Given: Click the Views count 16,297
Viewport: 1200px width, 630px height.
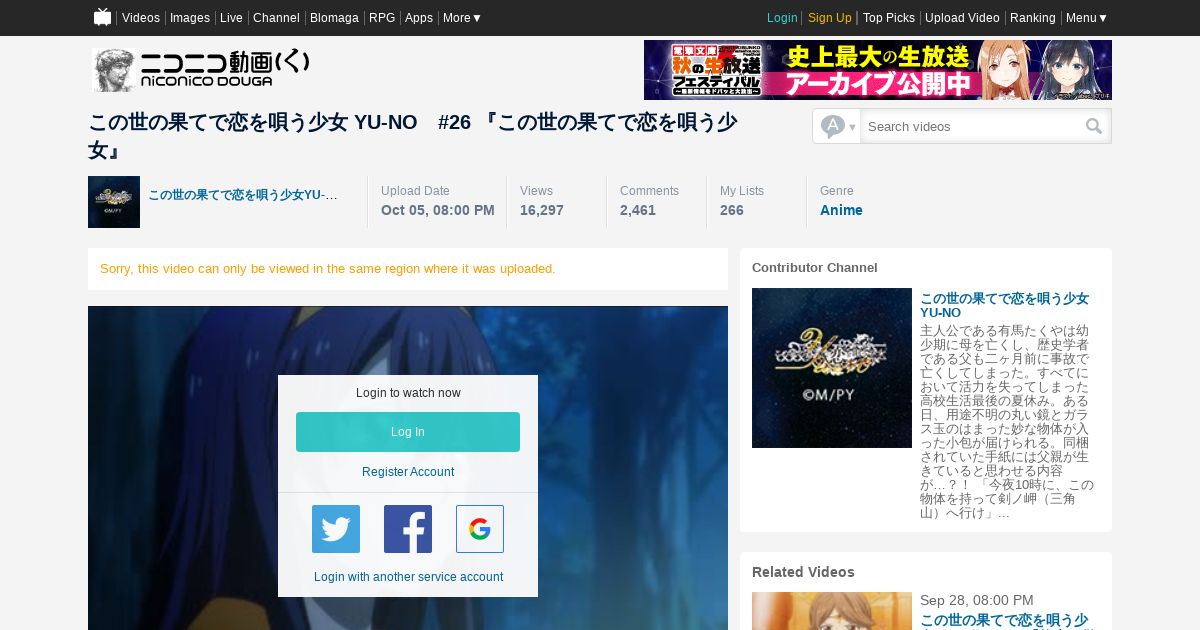Looking at the screenshot, I should (542, 210).
